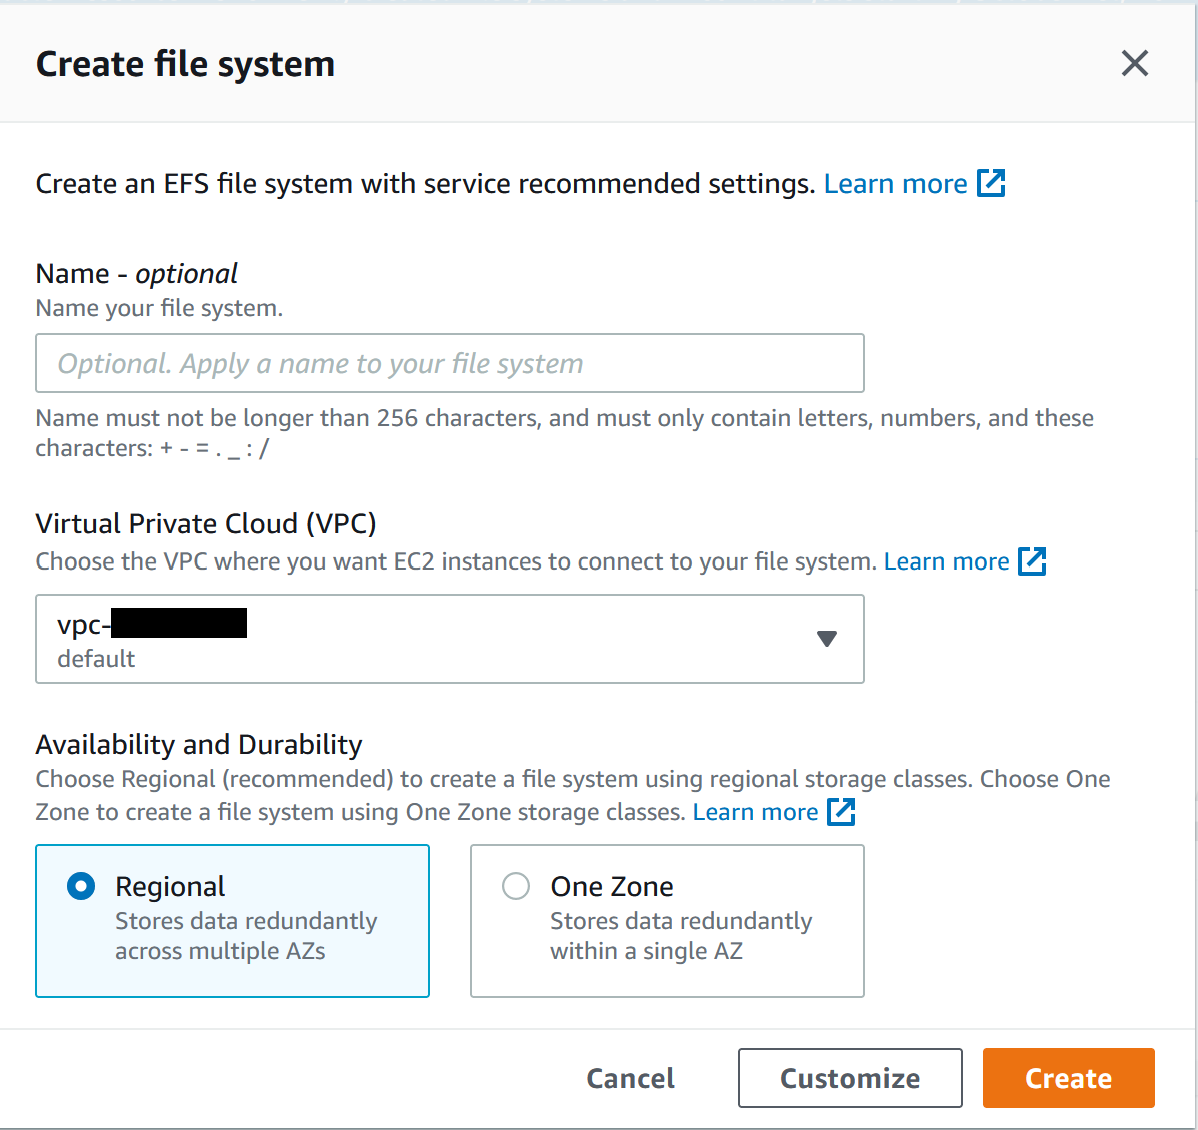Click external link icon beside EFS Learn more
This screenshot has width=1198, height=1130.
(991, 183)
